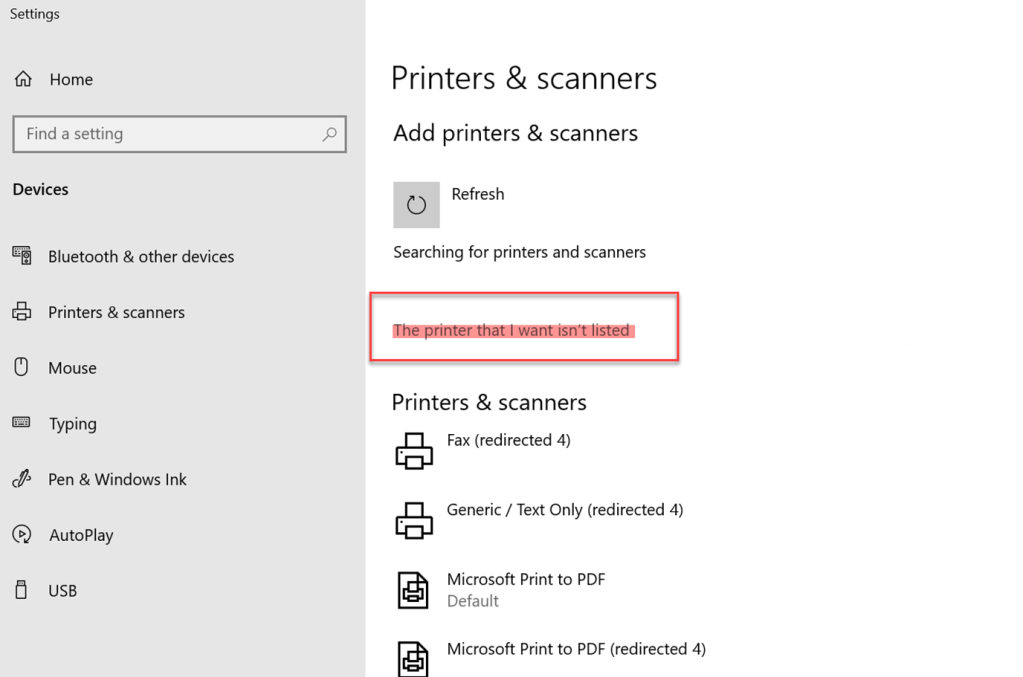
Task: Click the AutoPlay icon in sidebar
Action: coord(22,535)
